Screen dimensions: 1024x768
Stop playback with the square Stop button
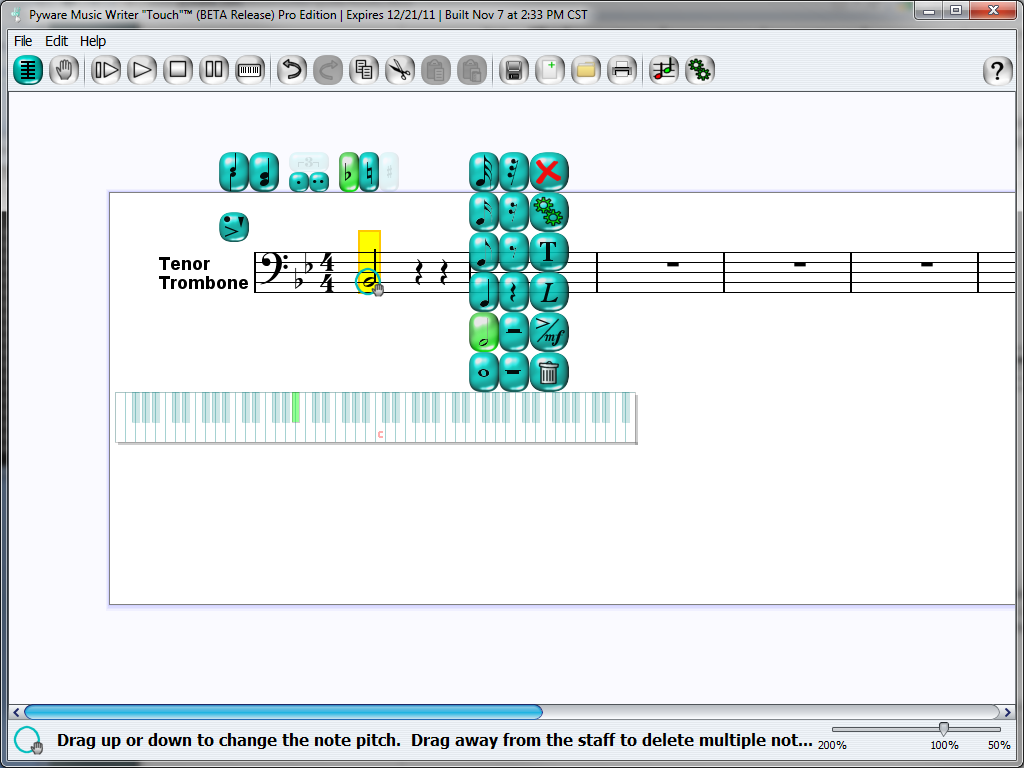pos(178,70)
